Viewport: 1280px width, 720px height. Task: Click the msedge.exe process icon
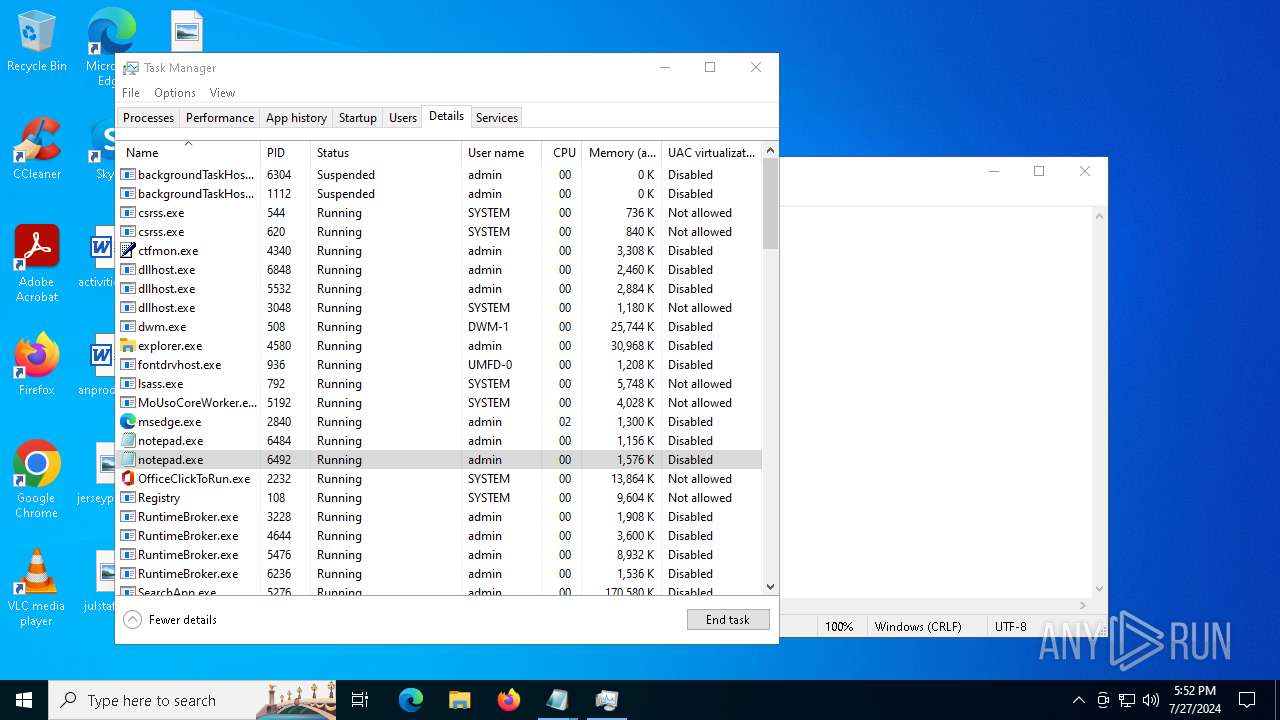tap(128, 422)
